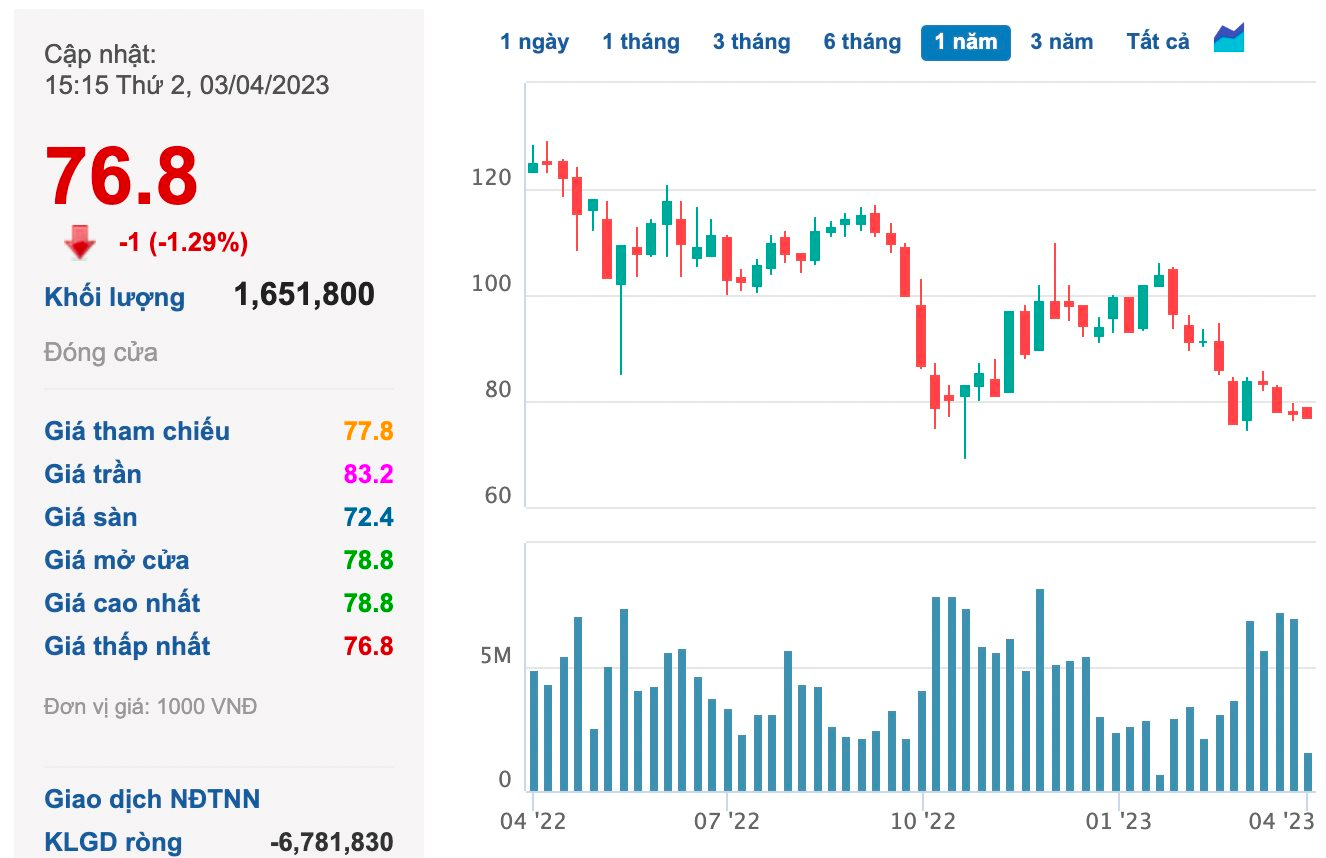Click the 5M volume axis label
Screen dimensions: 1326x858
coord(495,657)
